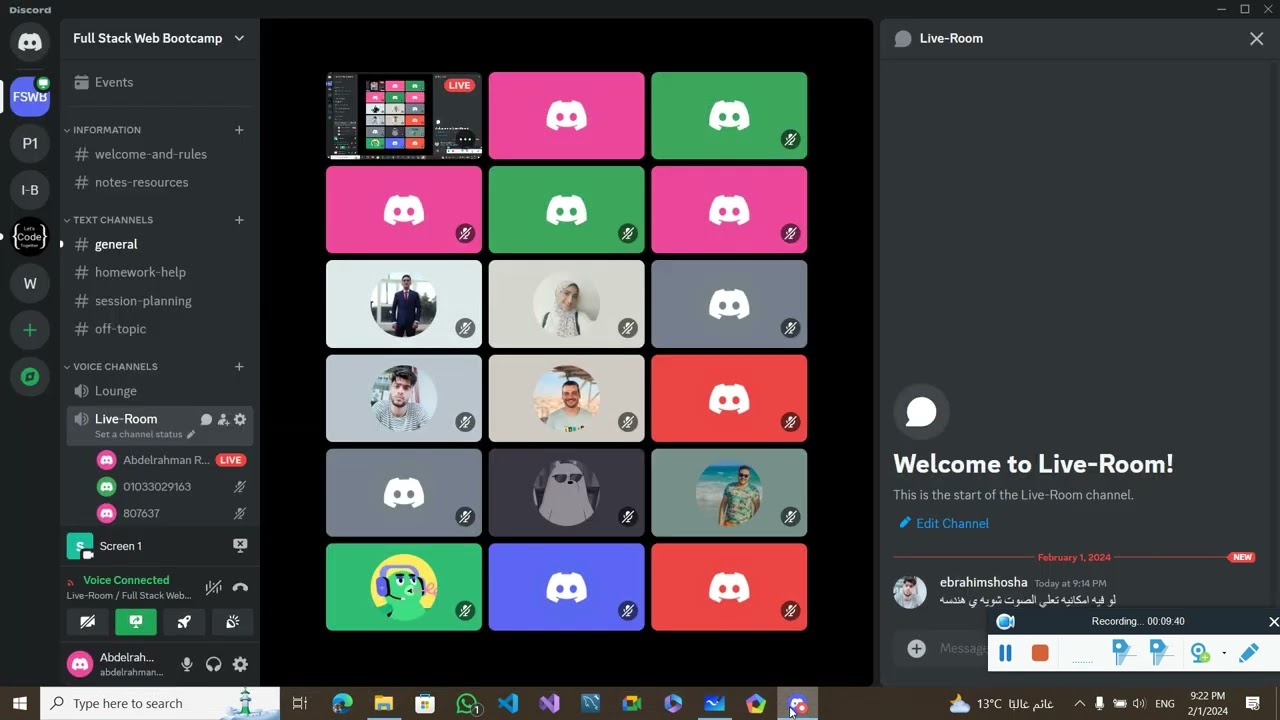Open the session-planning channel
This screenshot has height=720, width=1280.
159,300
